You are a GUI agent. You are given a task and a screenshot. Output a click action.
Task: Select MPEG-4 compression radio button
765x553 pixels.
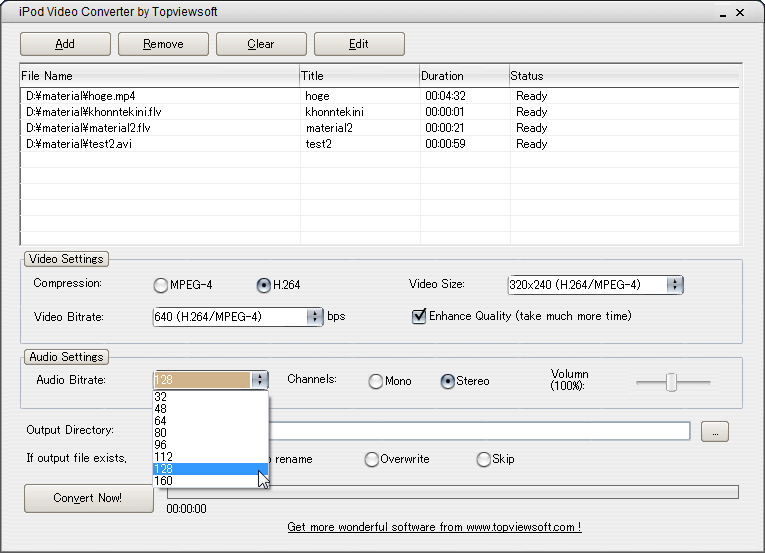161,285
